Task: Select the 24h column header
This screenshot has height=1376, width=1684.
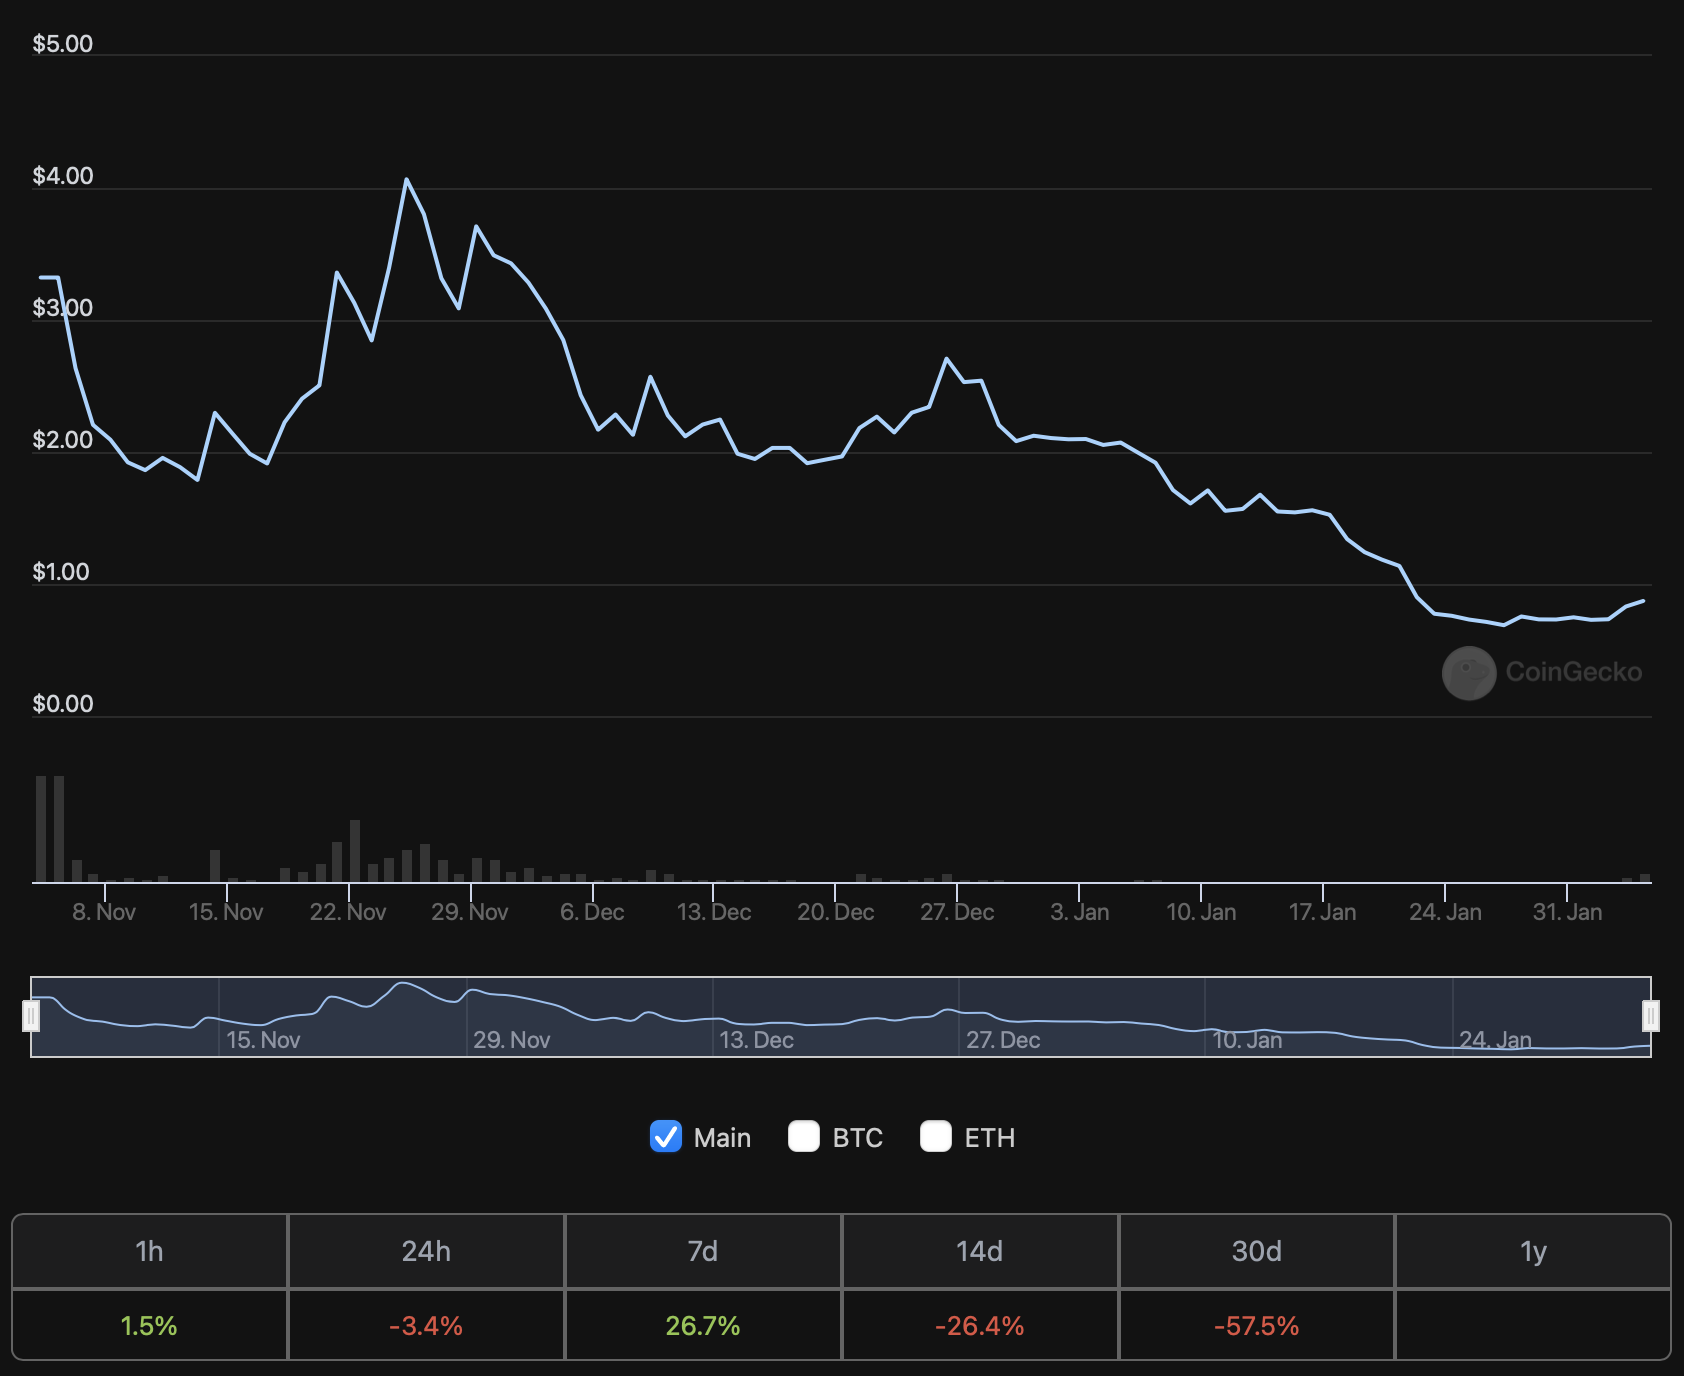Action: point(426,1251)
